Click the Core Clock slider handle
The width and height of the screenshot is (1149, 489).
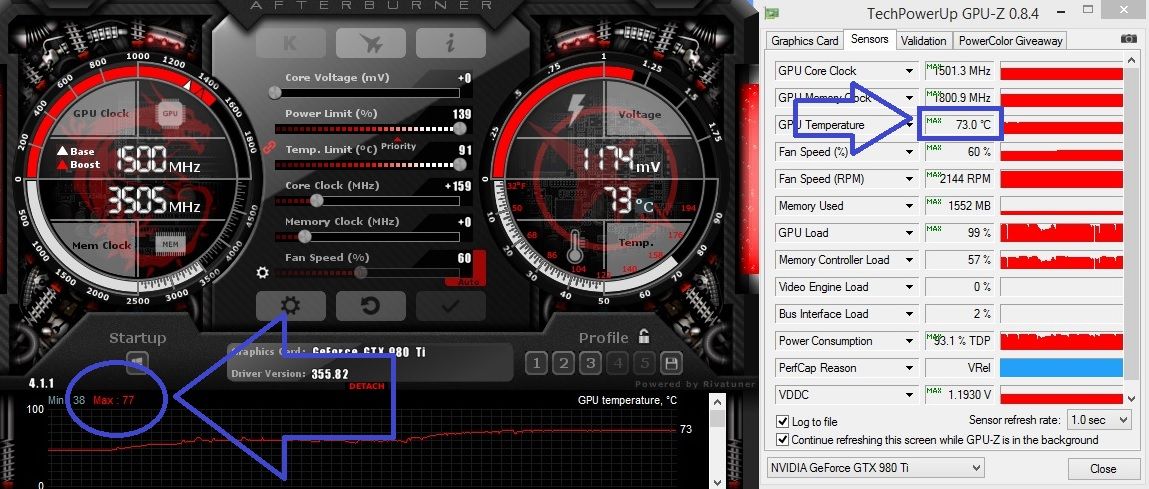317,200
